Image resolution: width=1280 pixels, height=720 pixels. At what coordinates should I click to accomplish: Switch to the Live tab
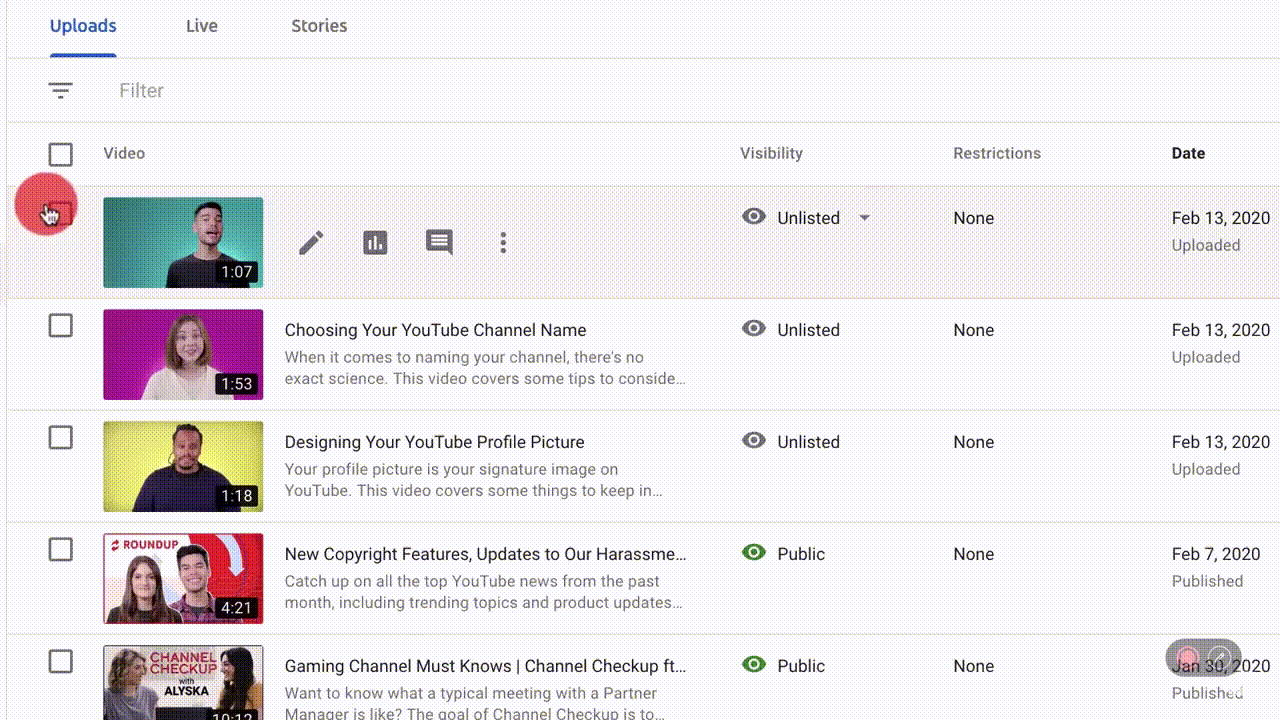[201, 26]
